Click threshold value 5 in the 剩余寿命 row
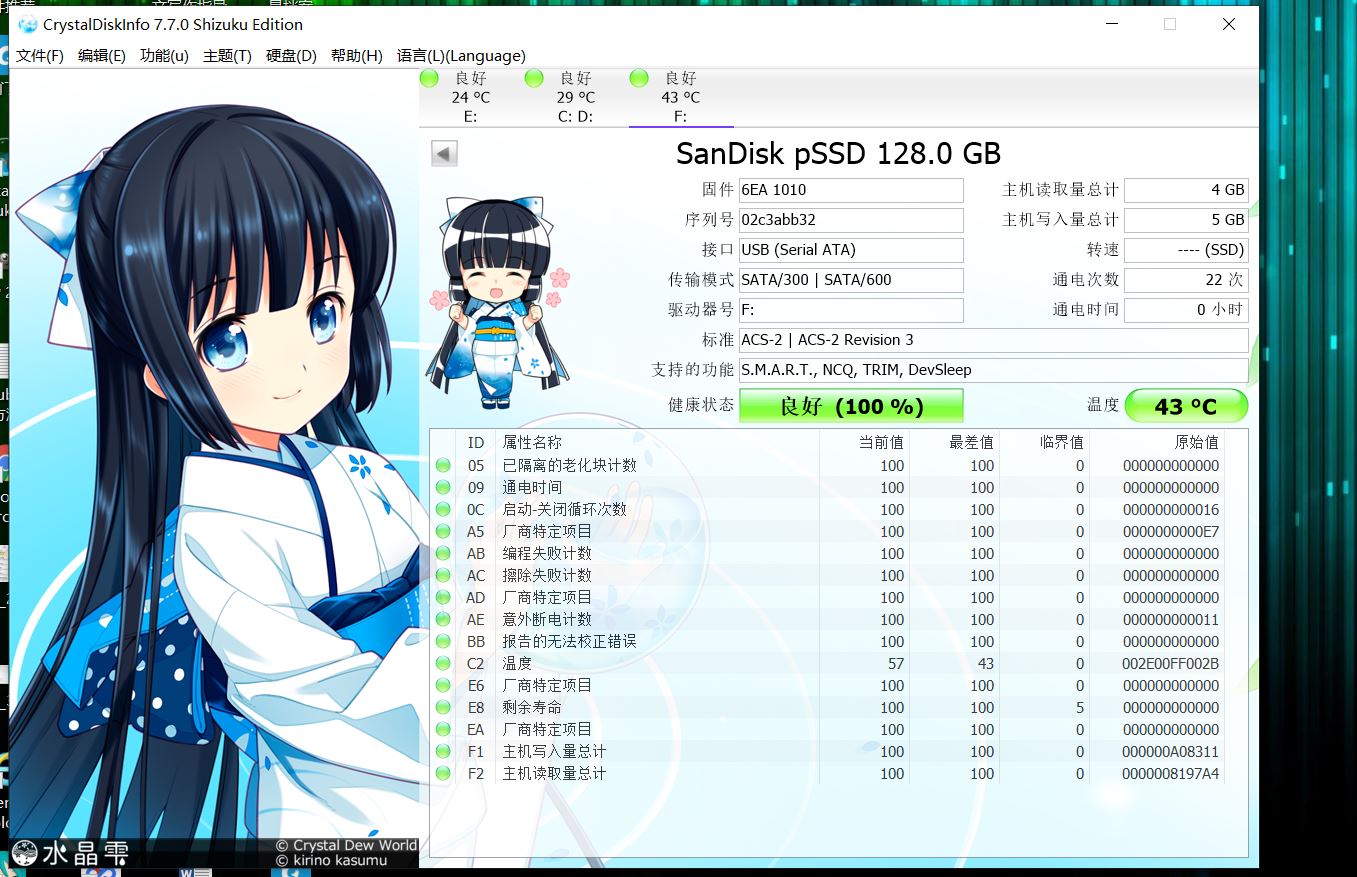Viewport: 1357px width, 877px height. coord(1080,708)
